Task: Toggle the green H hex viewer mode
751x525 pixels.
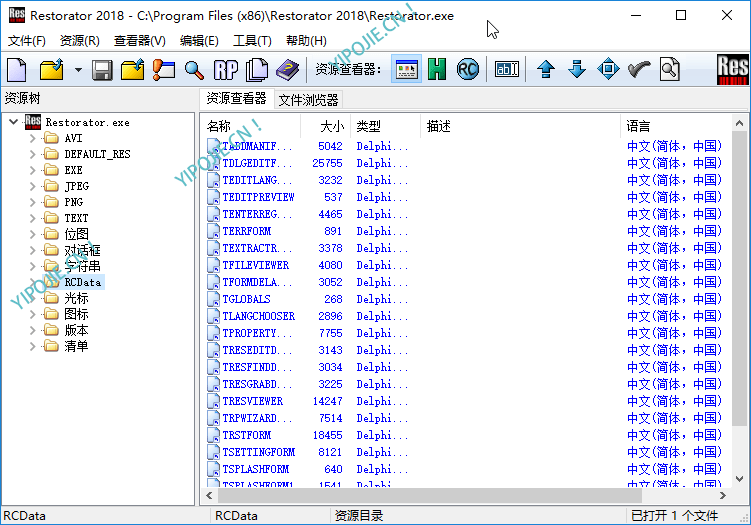Action: 437,70
